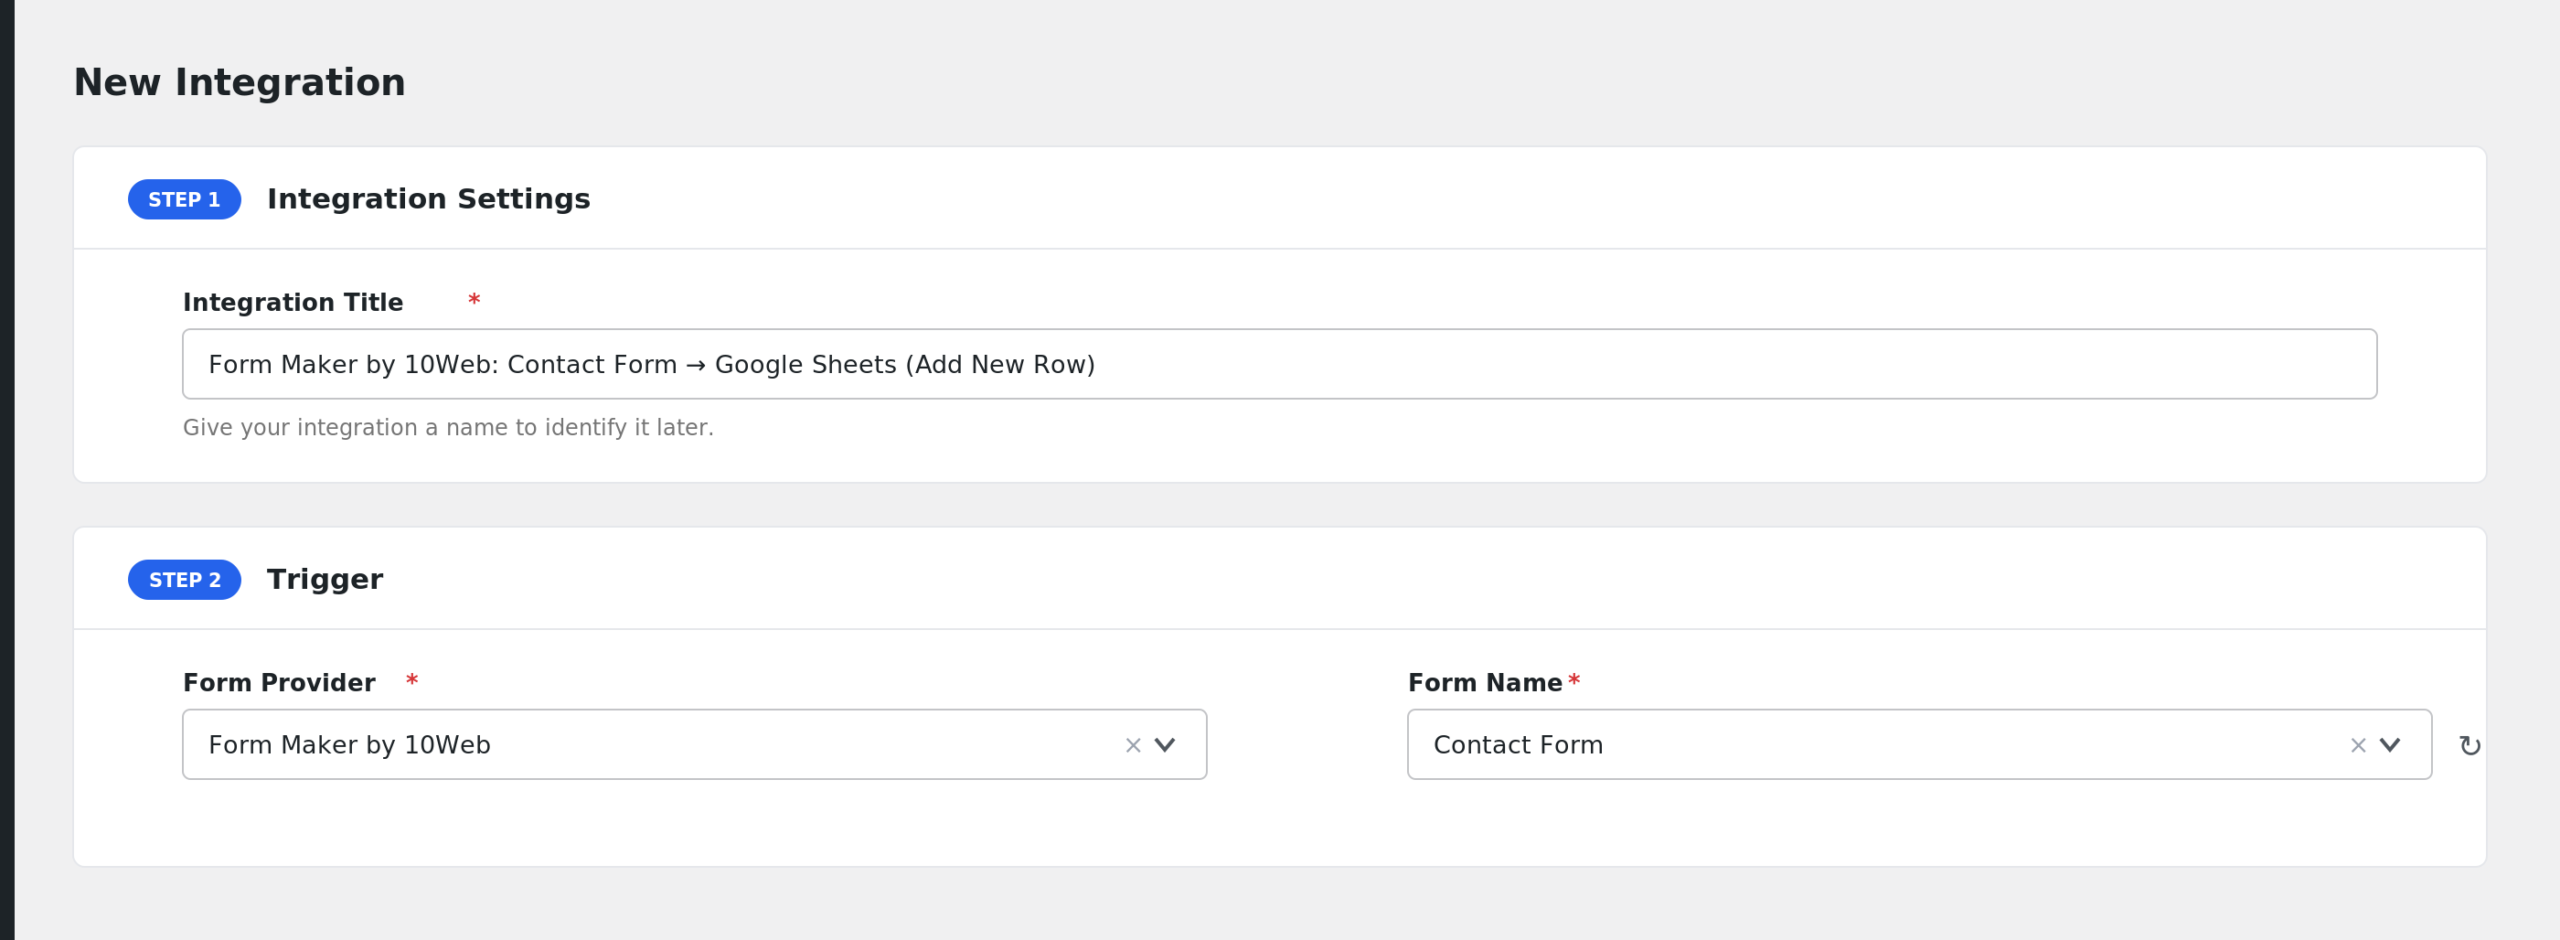Click the New Integration page title

pos(240,82)
